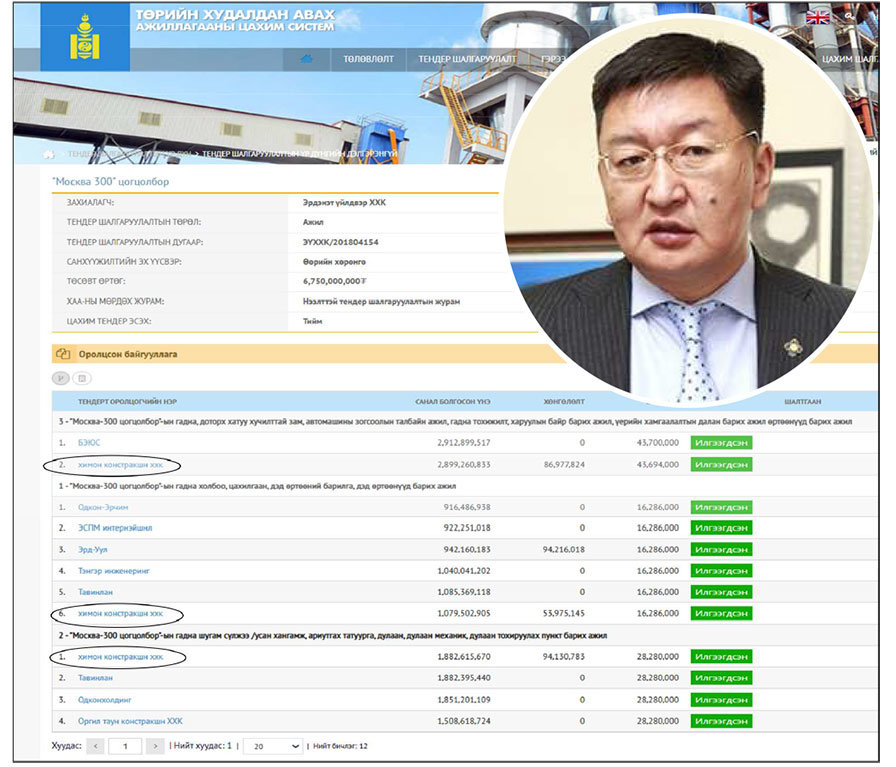Click the breadcrumb home icon
The width and height of the screenshot is (896, 767).
point(49,155)
